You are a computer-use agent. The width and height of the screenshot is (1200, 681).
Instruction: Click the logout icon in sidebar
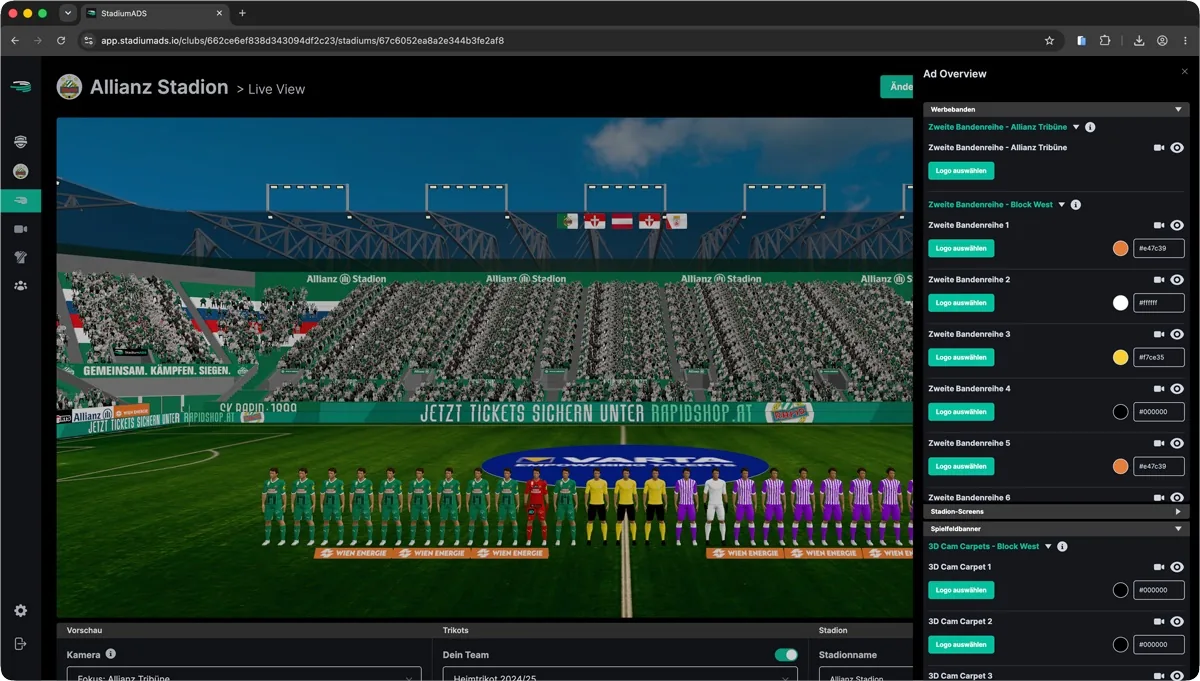20,644
